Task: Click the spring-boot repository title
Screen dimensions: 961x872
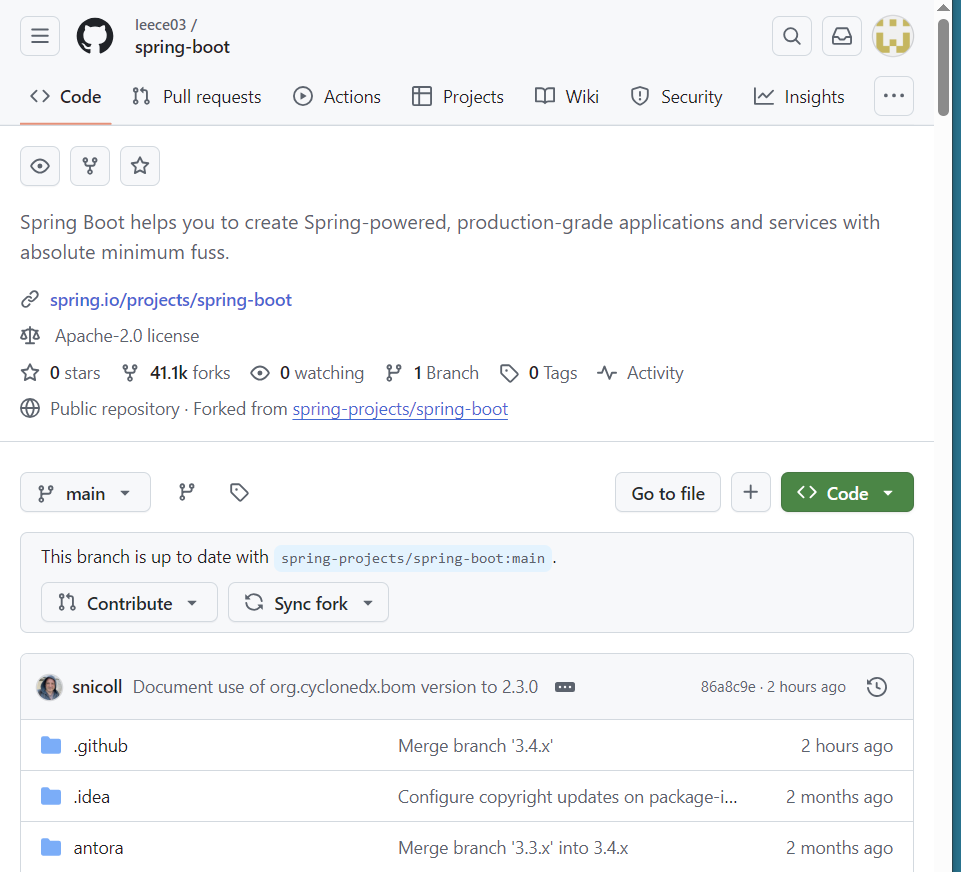Action: [x=182, y=47]
